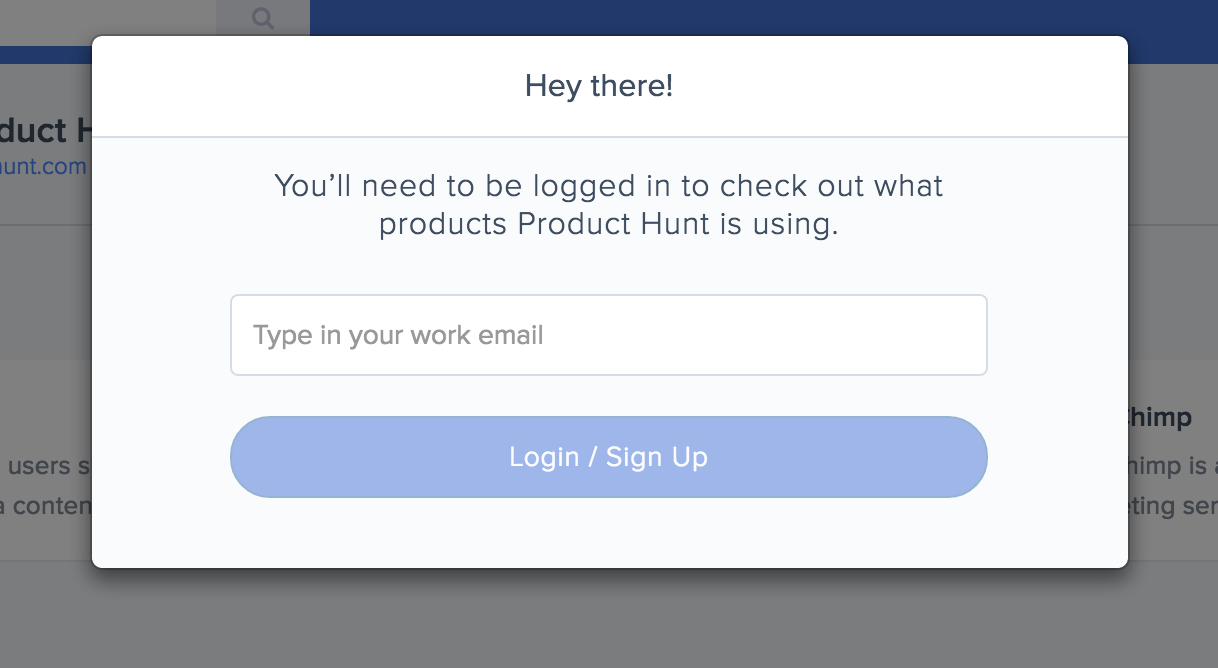The image size is (1218, 668).
Task: Click the white header strip of the dialog
Action: tap(609, 86)
